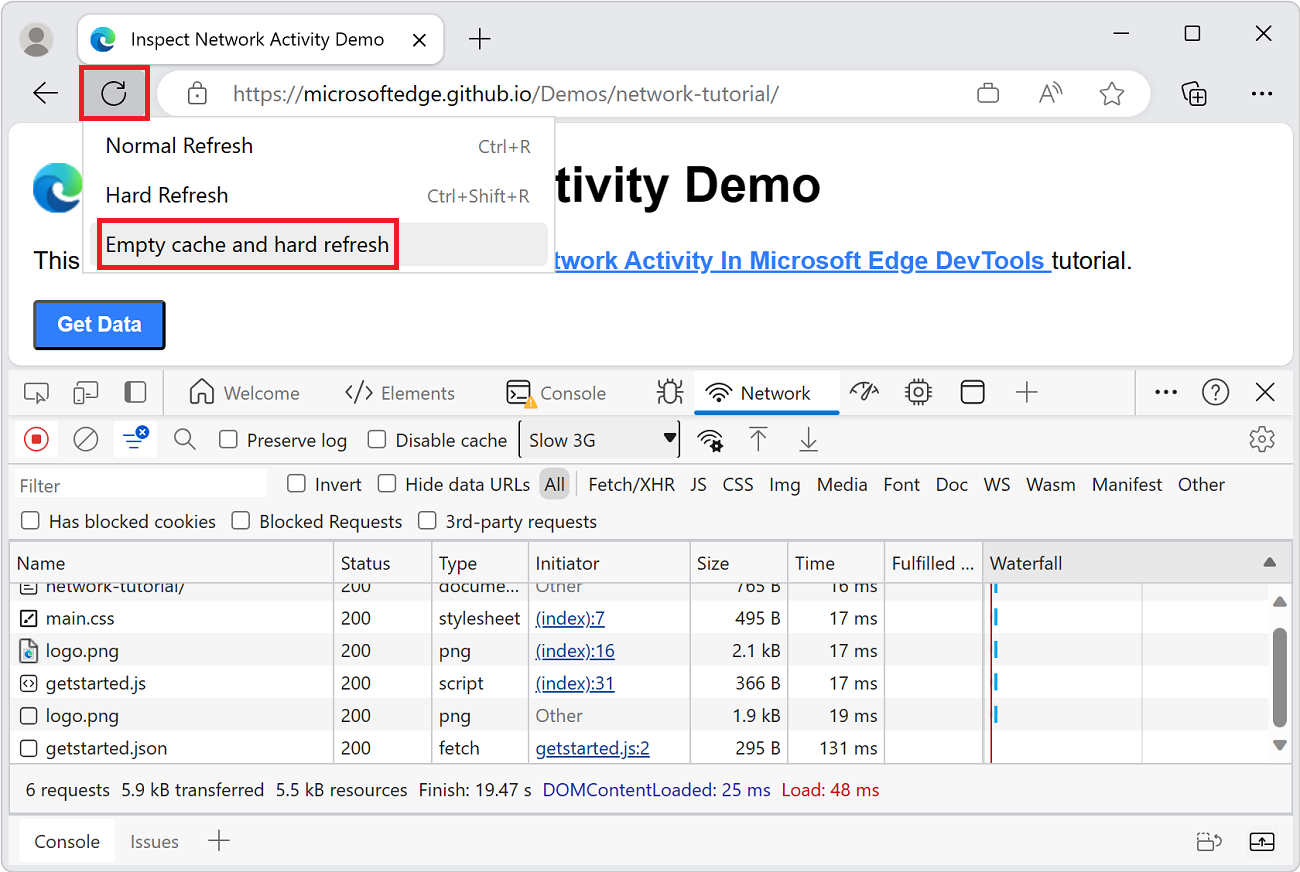This screenshot has width=1300, height=872.
Task: Click the briefcase icon in address bar
Action: coord(988,94)
